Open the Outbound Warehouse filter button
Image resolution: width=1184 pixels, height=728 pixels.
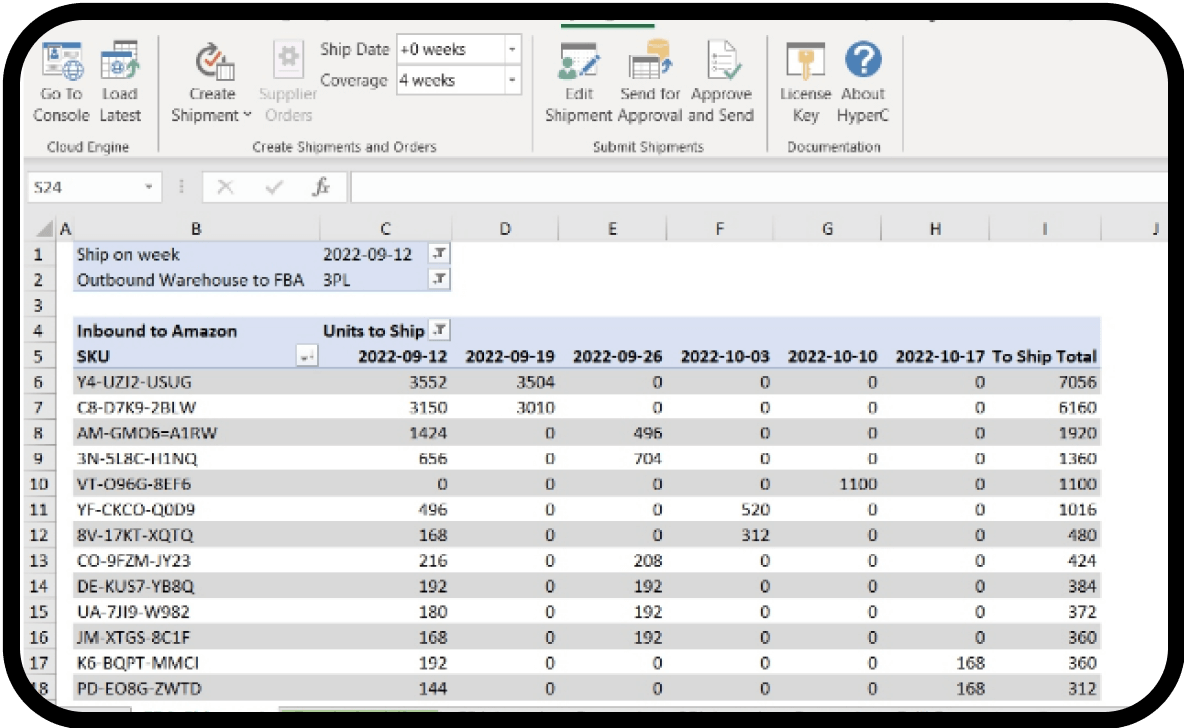(x=440, y=280)
